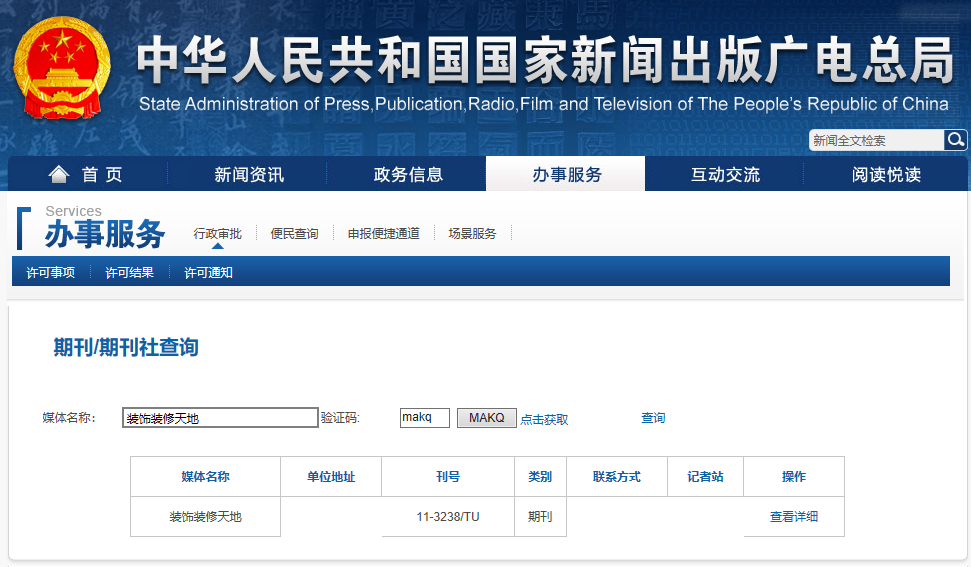Select the 场景服务 sub-menu item
Image resolution: width=971 pixels, height=567 pixels.
472,233
